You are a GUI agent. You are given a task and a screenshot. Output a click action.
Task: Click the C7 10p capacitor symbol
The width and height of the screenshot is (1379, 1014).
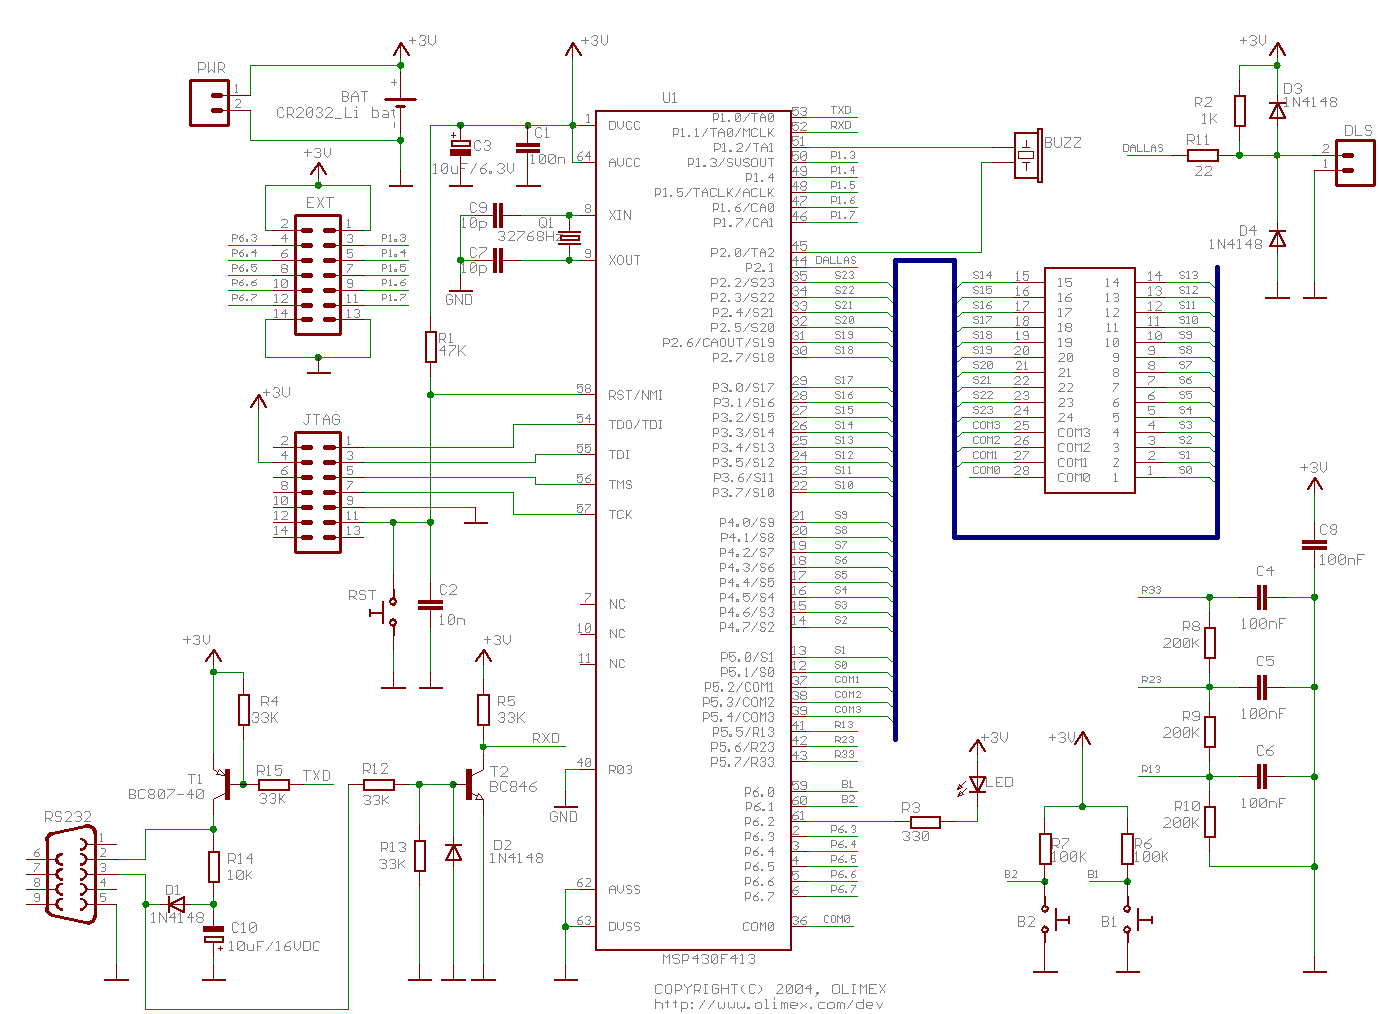pyautogui.click(x=498, y=260)
